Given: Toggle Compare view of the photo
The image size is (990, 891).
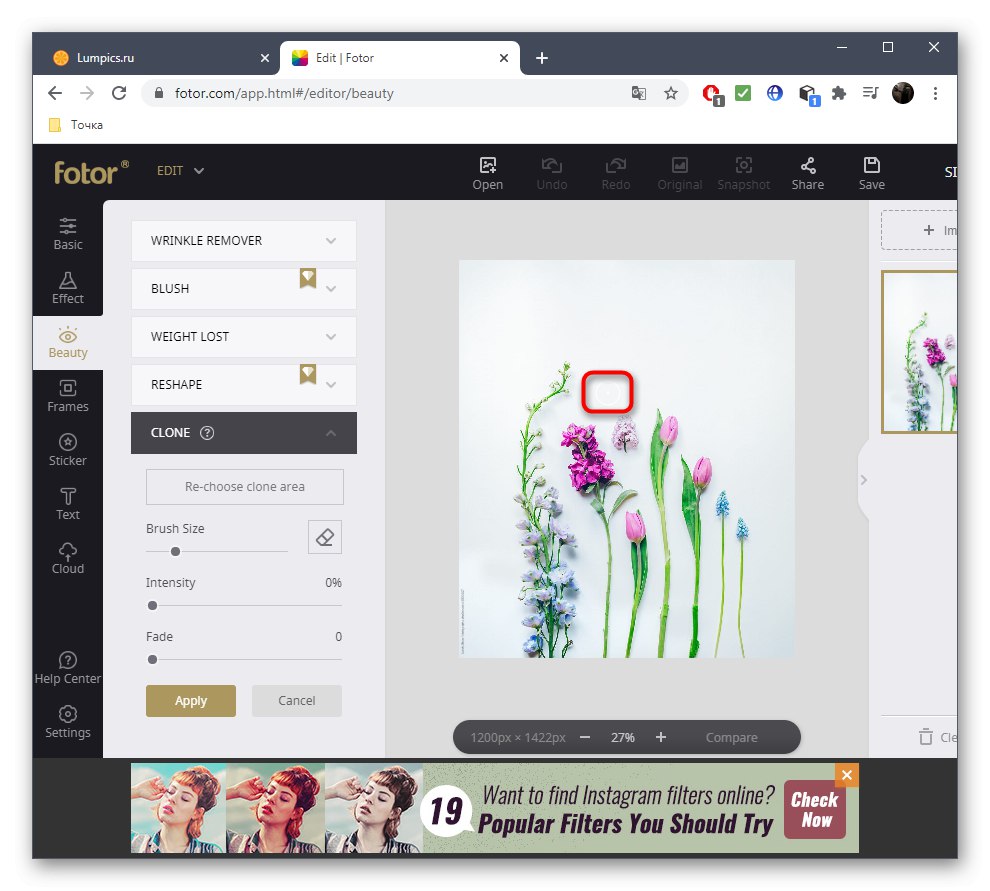Looking at the screenshot, I should click(x=731, y=737).
